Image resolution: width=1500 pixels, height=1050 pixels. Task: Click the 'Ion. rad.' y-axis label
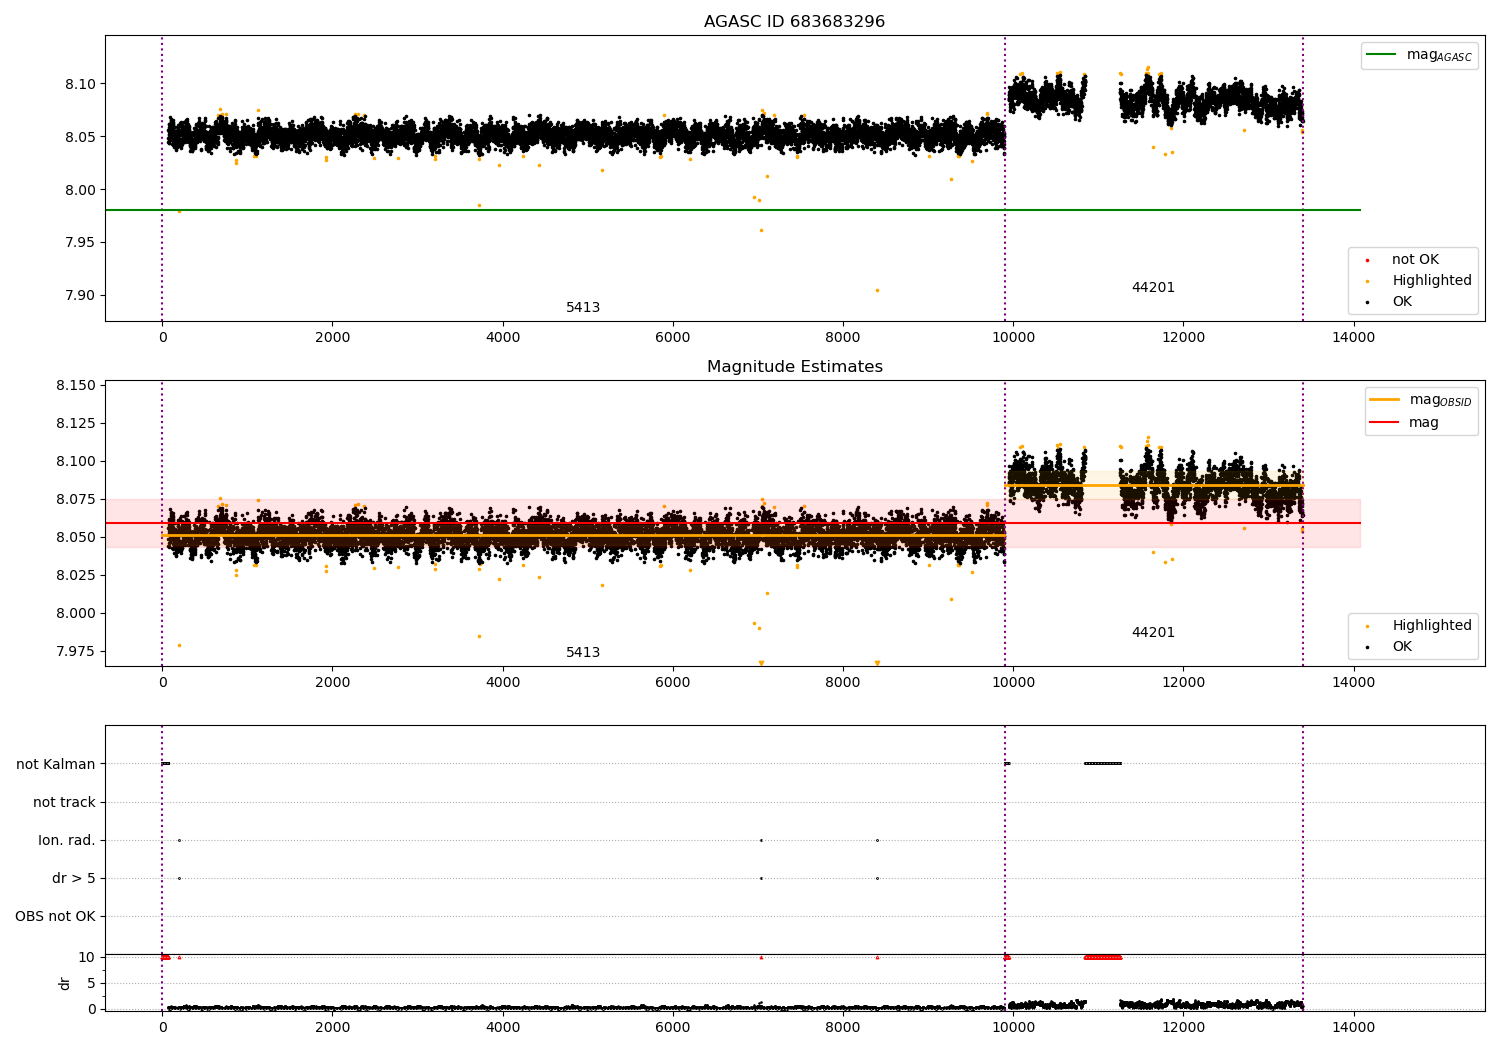pyautogui.click(x=67, y=841)
